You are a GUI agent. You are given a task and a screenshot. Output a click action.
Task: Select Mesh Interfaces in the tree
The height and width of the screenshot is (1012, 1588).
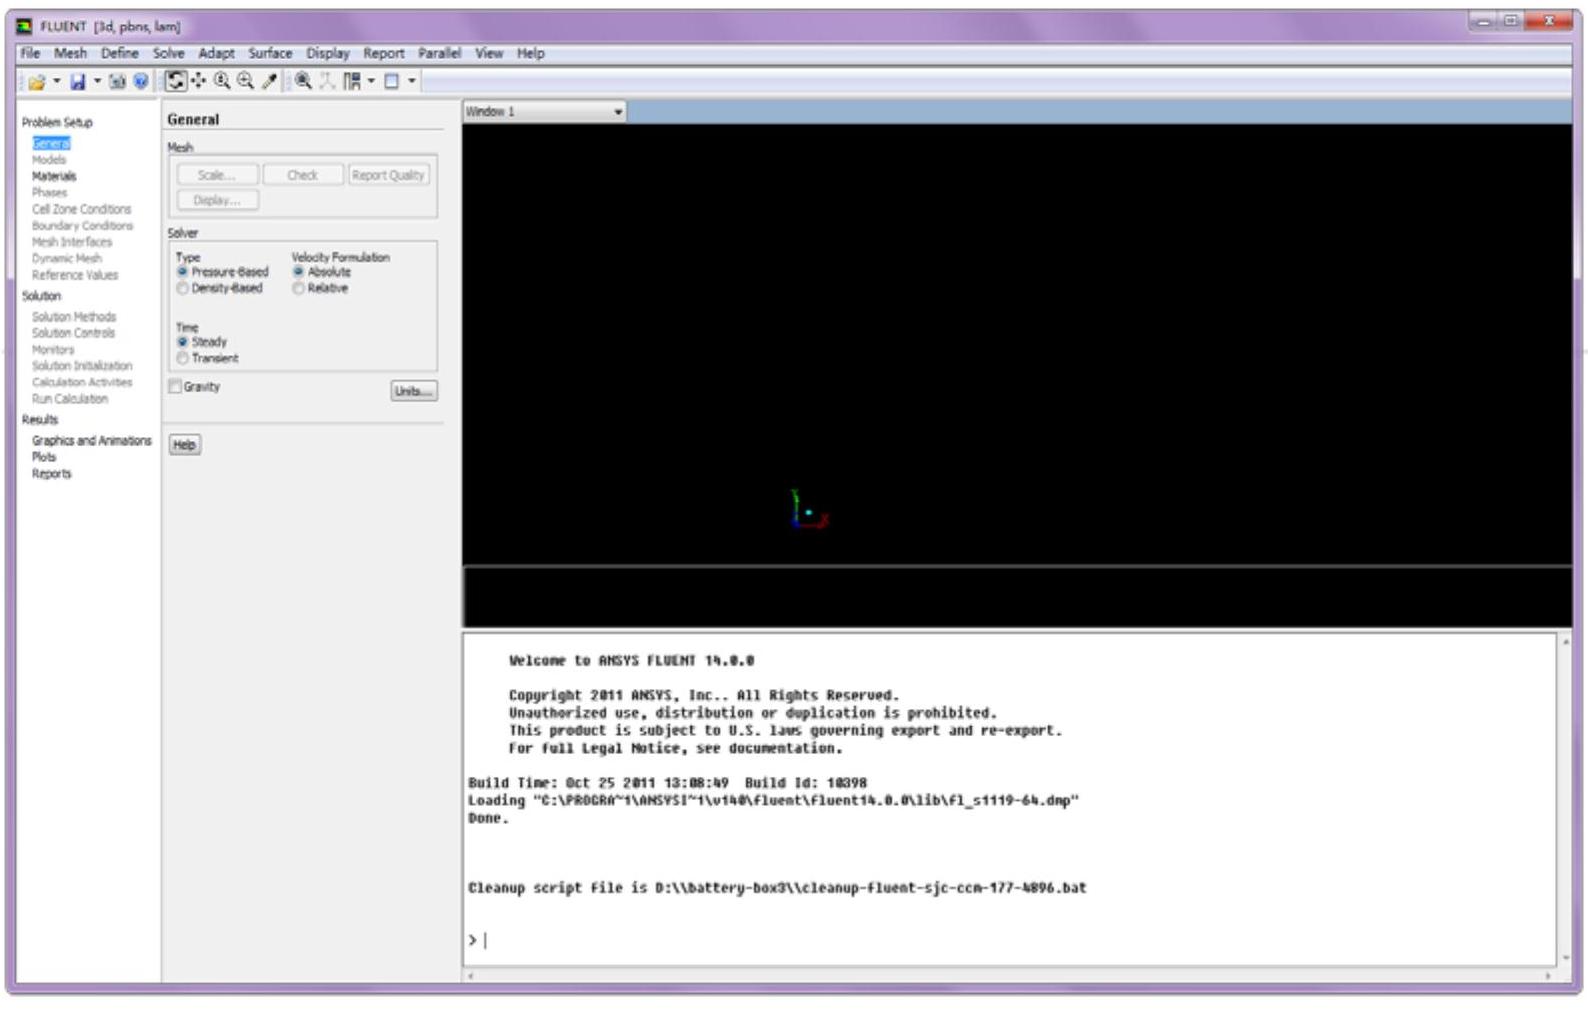click(x=72, y=242)
